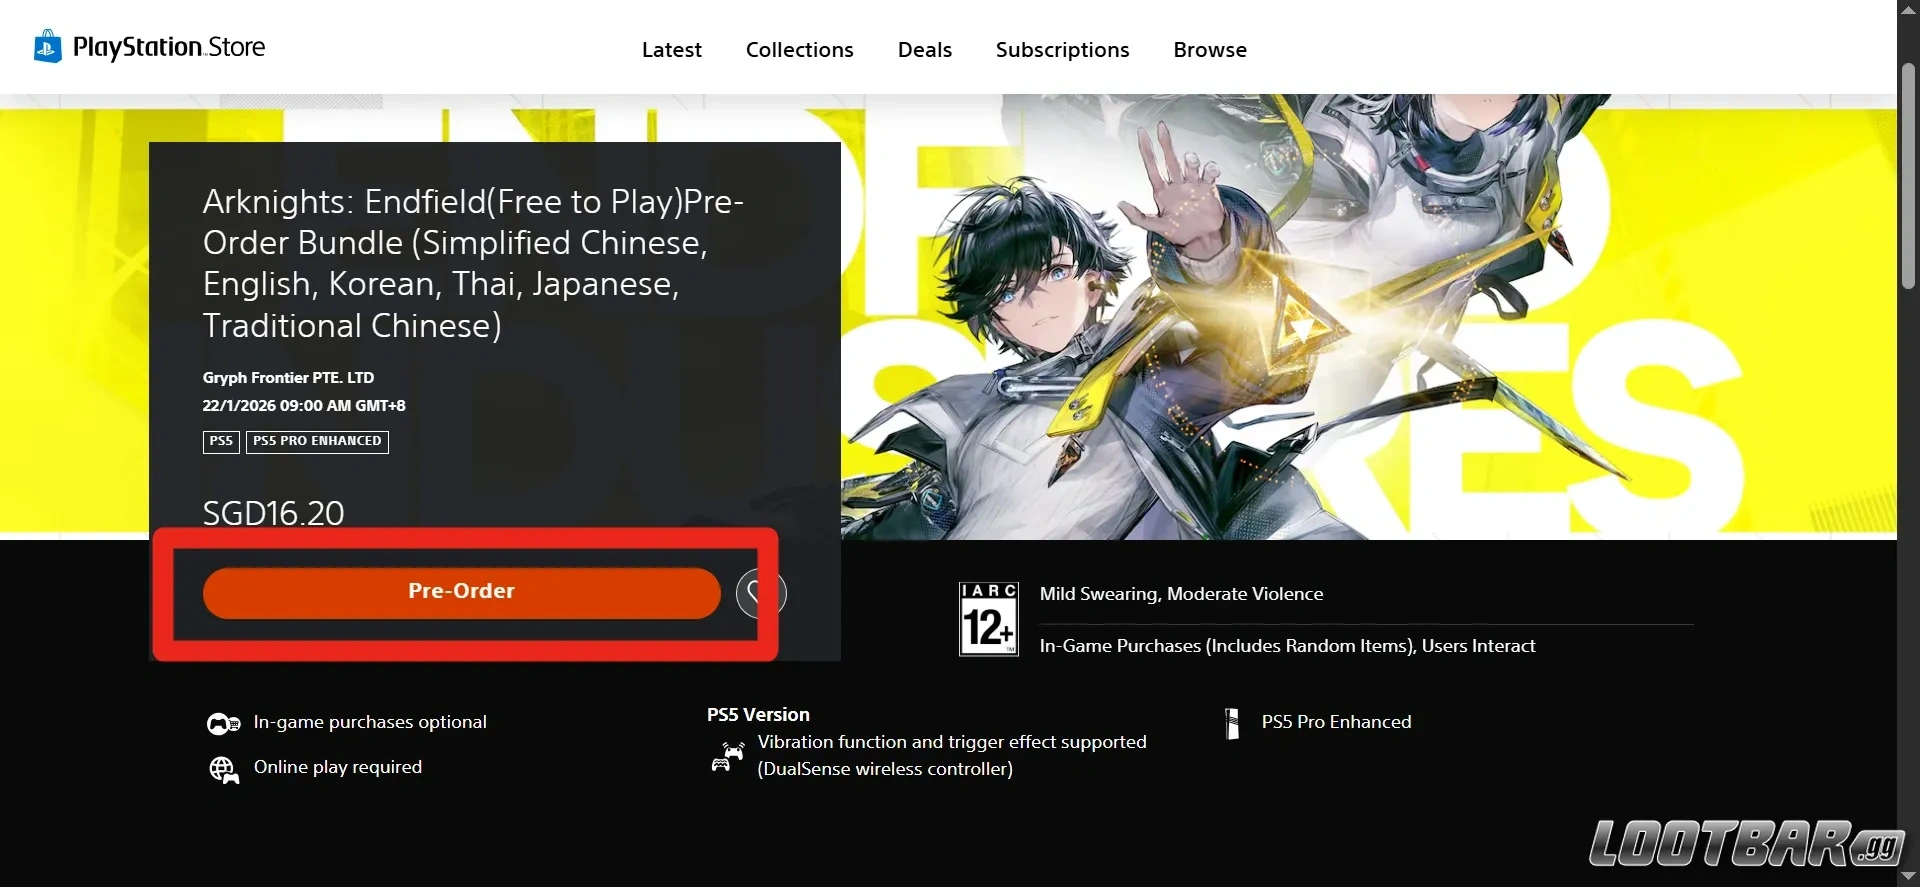Click 'Vibration function and trigger effect supported' text

coord(952,742)
